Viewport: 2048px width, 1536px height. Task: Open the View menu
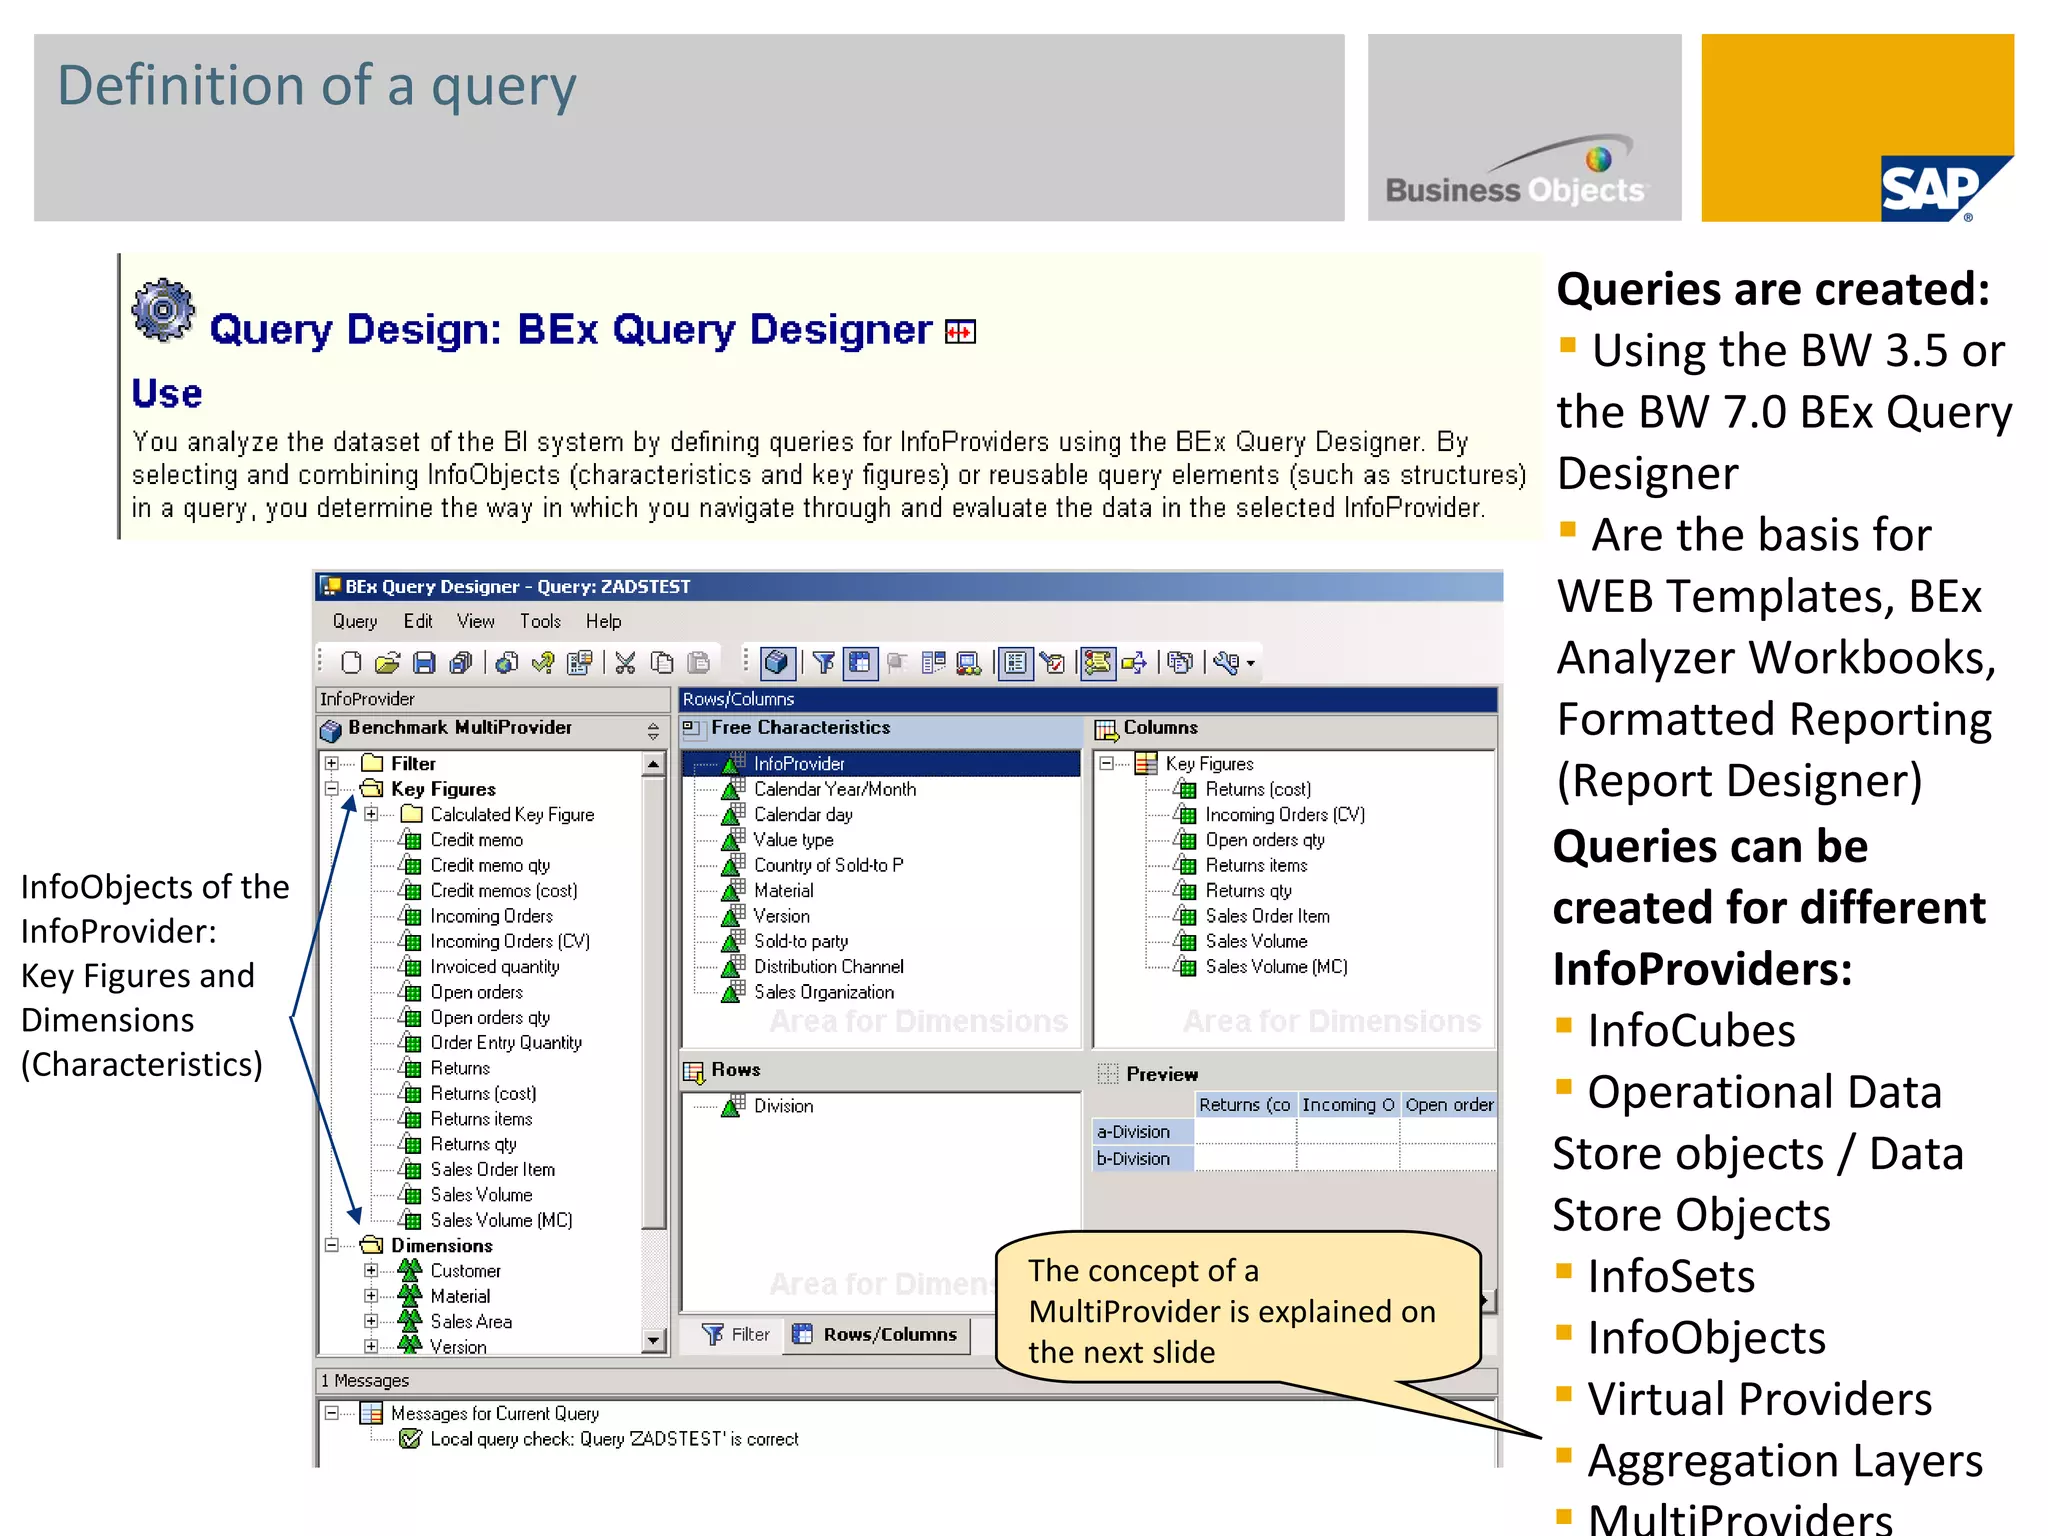(476, 621)
